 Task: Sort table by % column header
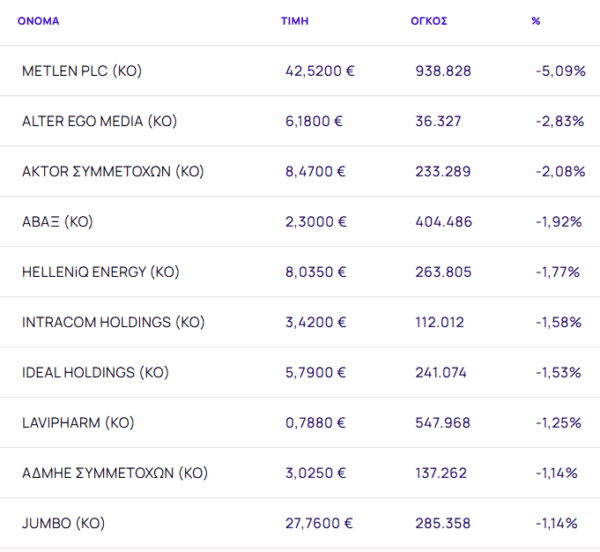(536, 20)
